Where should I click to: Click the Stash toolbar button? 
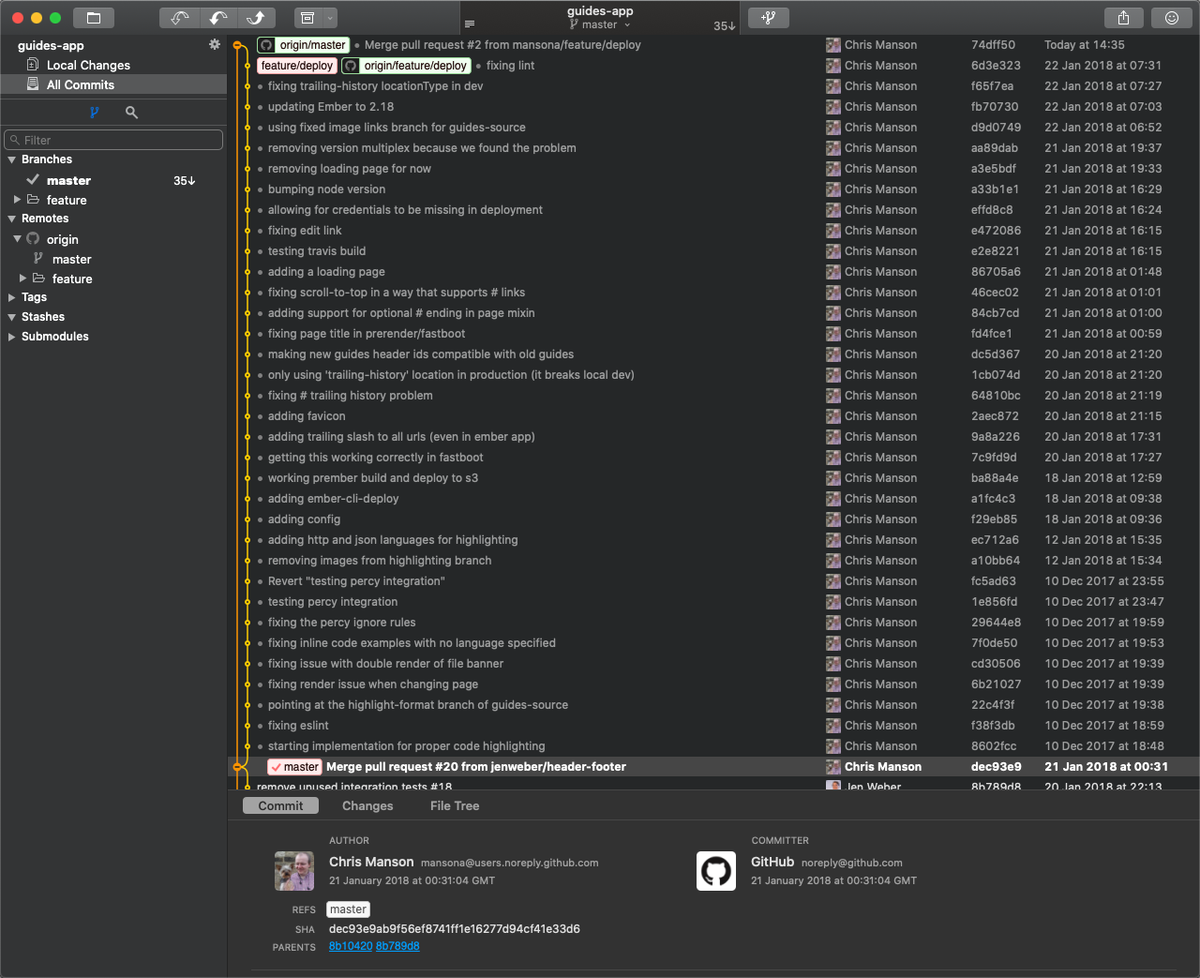306,17
